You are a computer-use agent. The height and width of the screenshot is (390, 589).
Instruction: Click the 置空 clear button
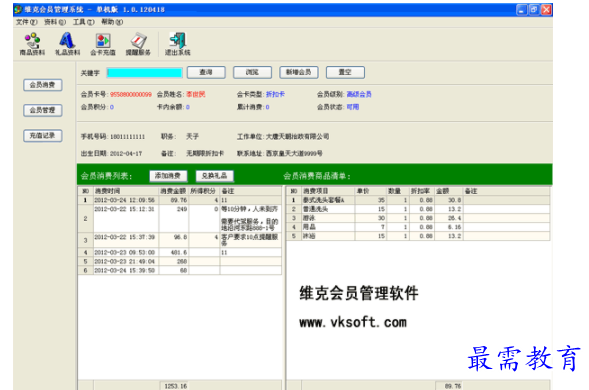coord(345,72)
